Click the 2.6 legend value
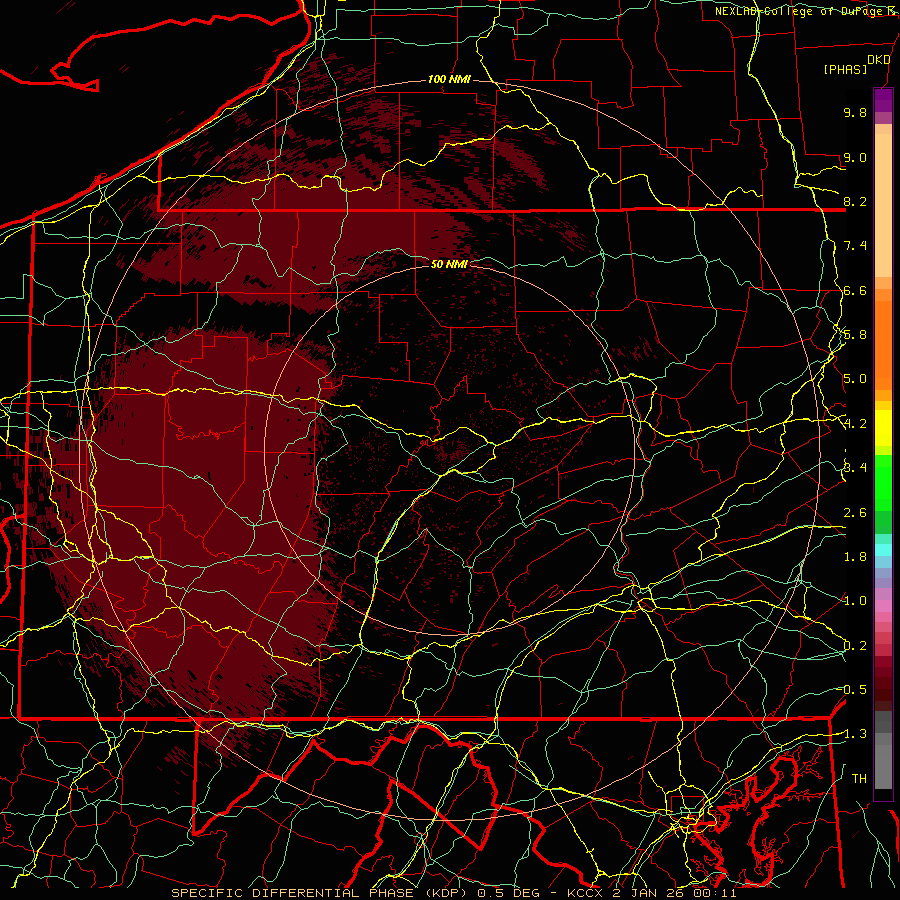This screenshot has height=900, width=900. pos(855,513)
